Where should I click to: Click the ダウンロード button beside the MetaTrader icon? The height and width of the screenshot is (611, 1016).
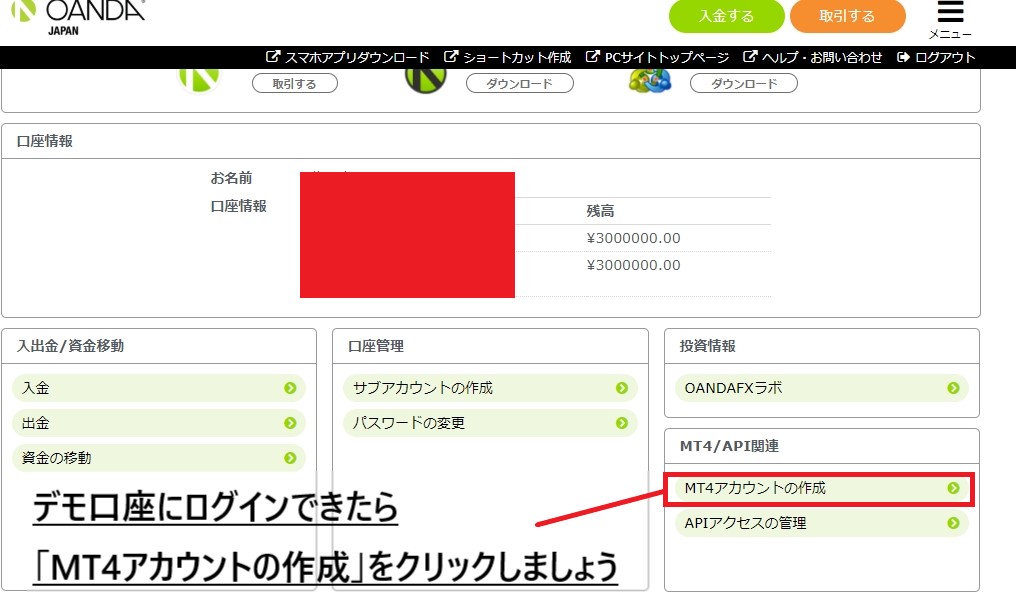pos(744,83)
